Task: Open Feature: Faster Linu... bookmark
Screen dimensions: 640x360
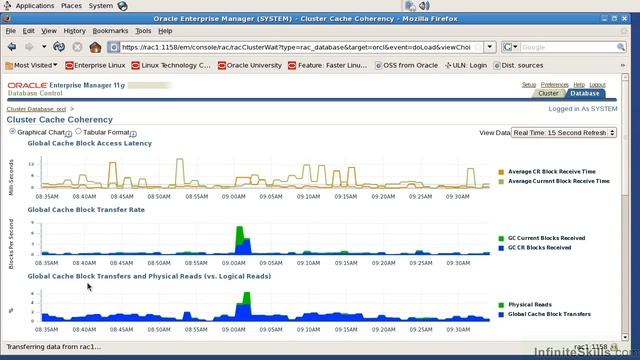Action: 328,65
